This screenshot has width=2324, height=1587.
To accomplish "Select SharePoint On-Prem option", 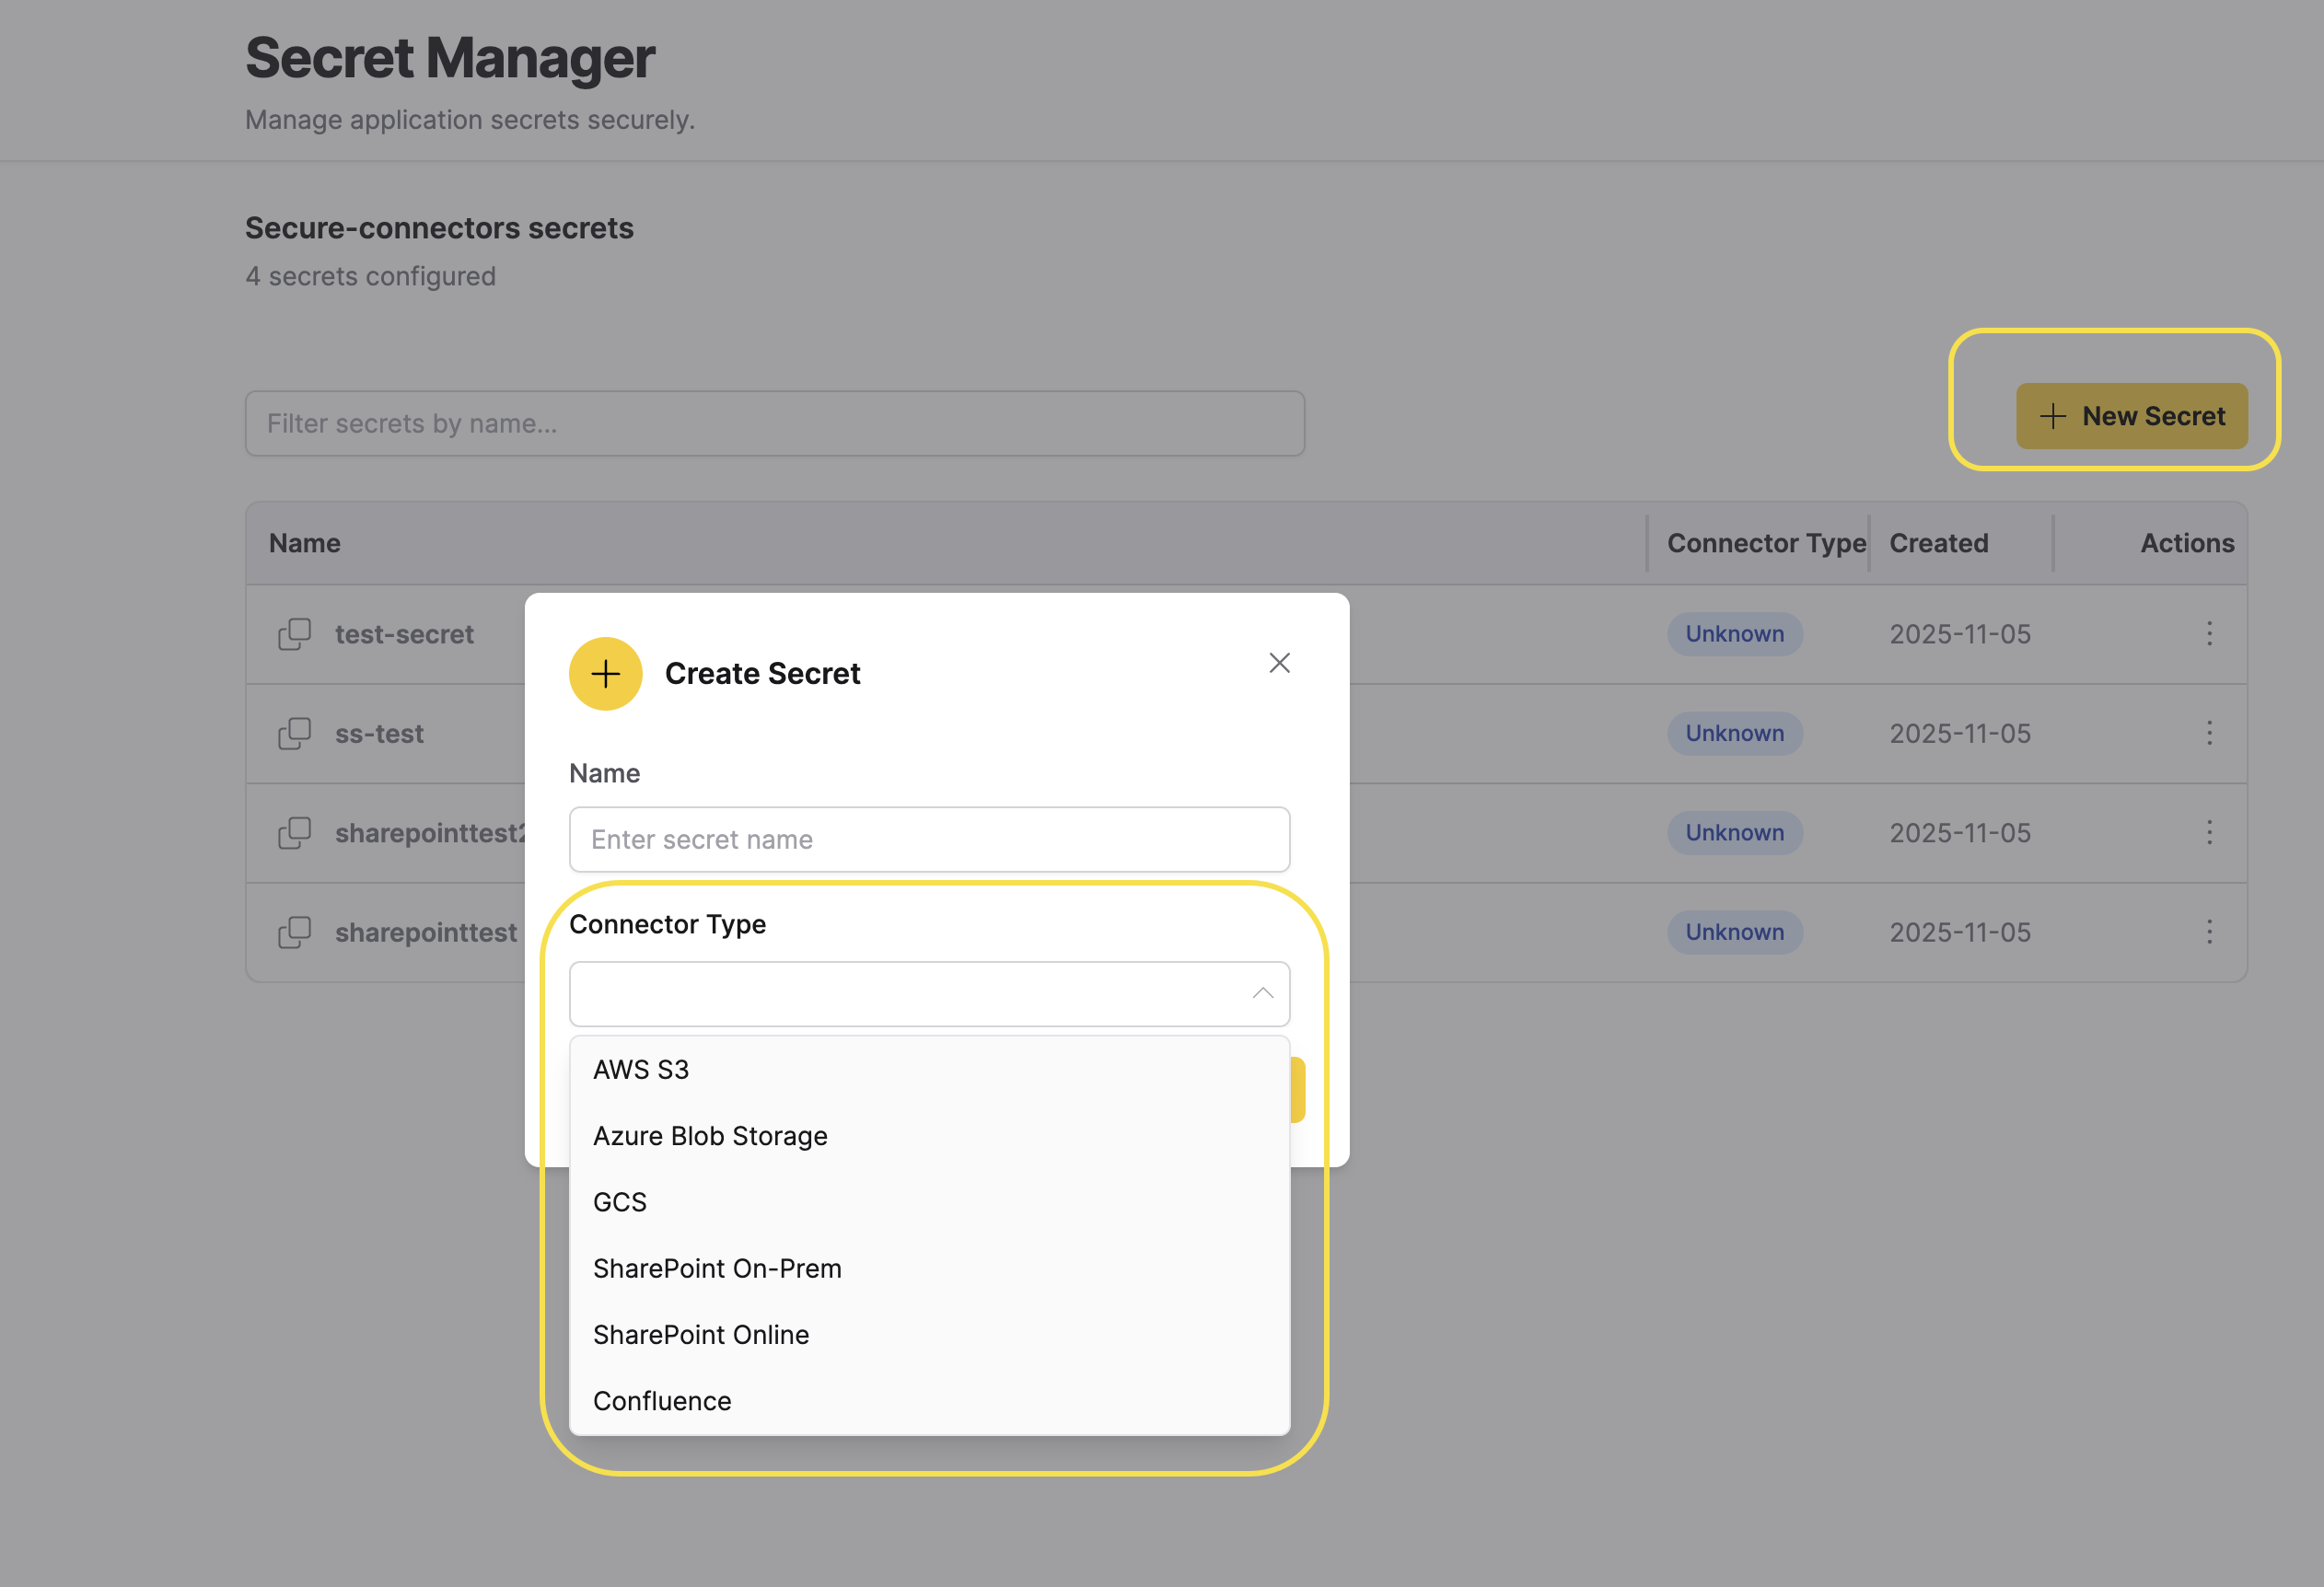I will click(717, 1268).
